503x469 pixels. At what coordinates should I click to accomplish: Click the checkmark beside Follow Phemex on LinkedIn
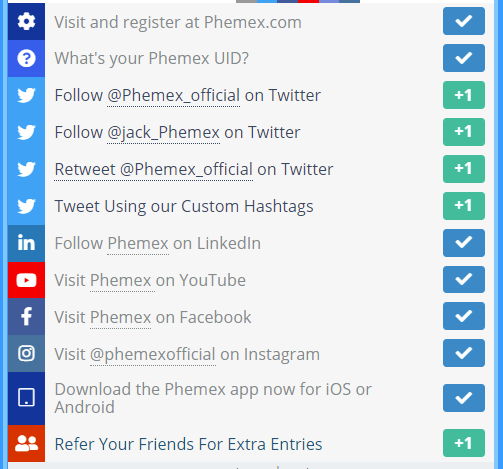click(464, 243)
